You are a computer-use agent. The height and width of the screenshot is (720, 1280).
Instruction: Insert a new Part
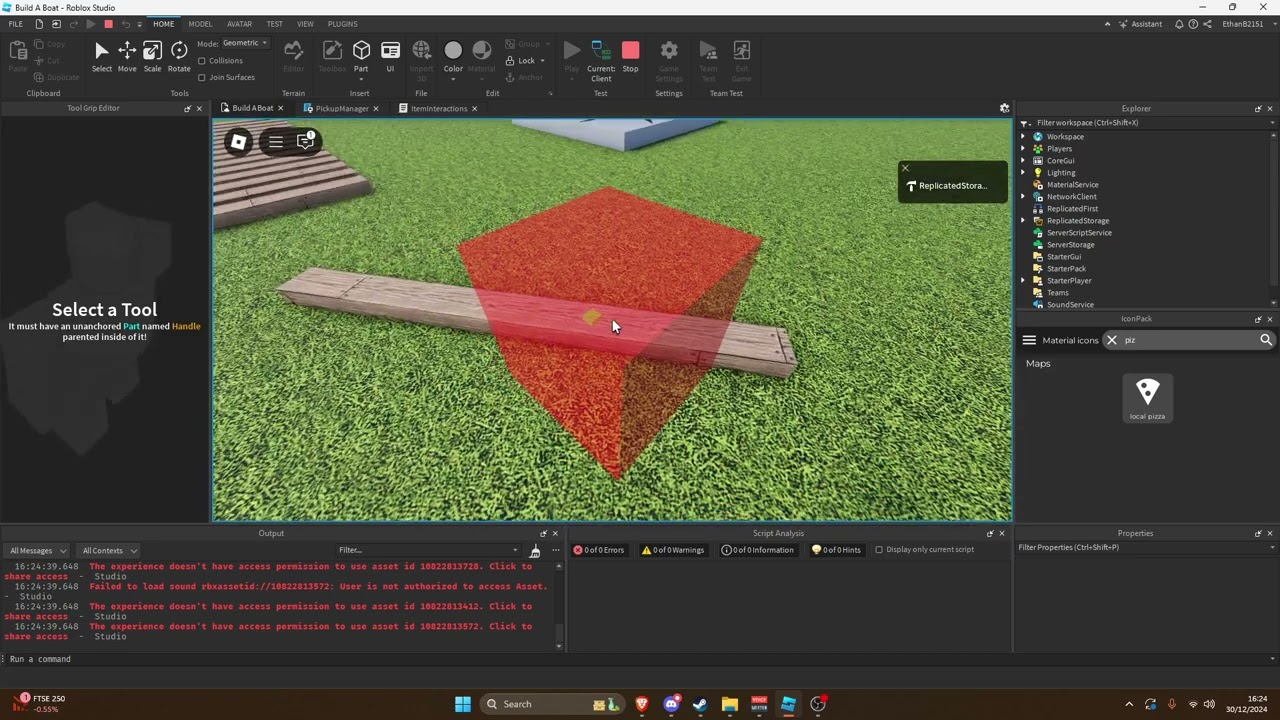[x=361, y=56]
